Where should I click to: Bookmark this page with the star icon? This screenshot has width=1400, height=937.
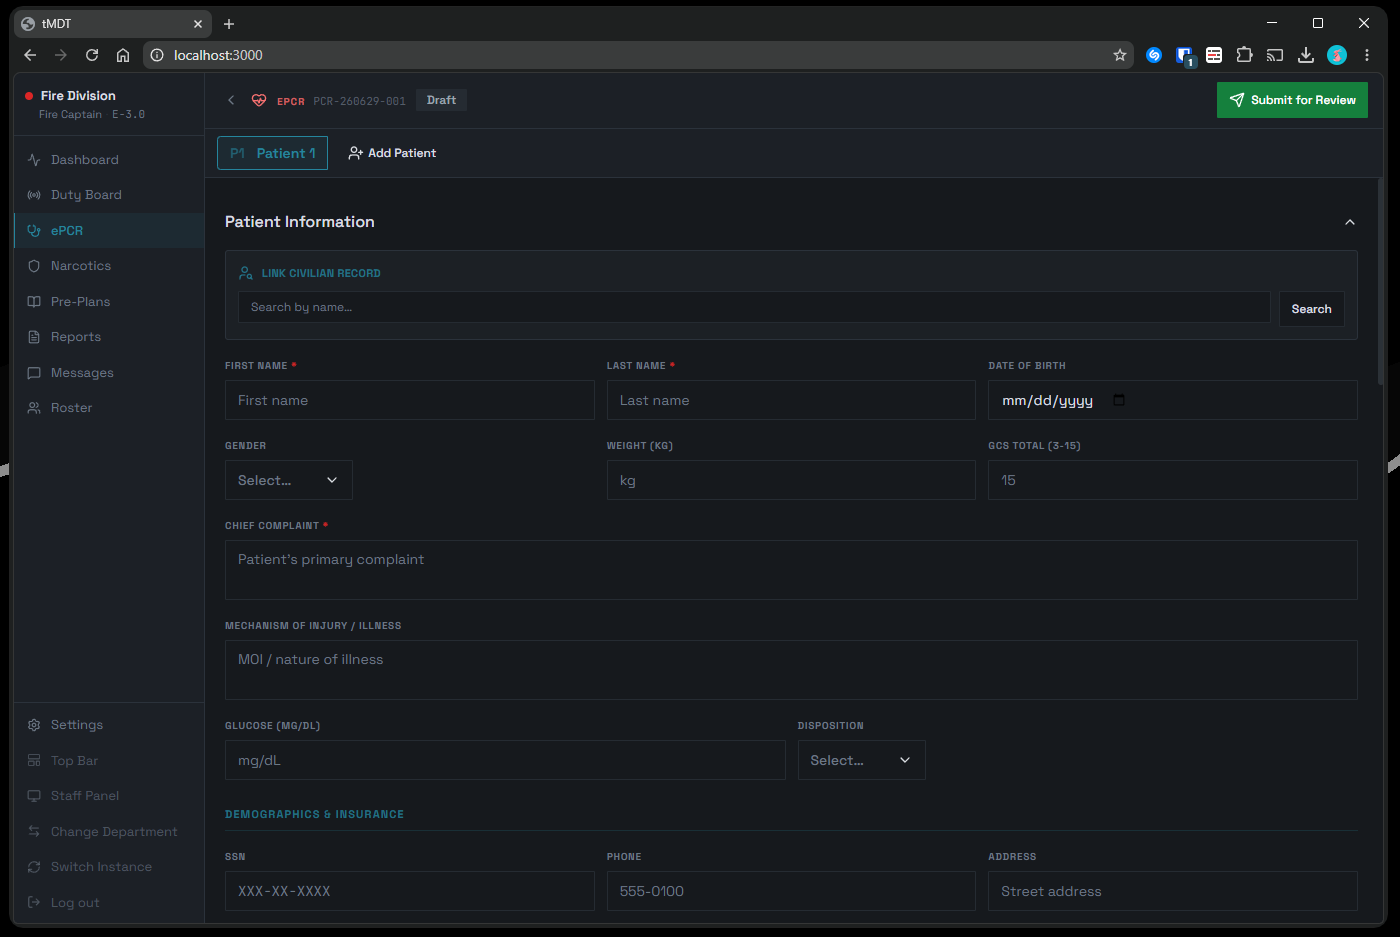pyautogui.click(x=1120, y=55)
